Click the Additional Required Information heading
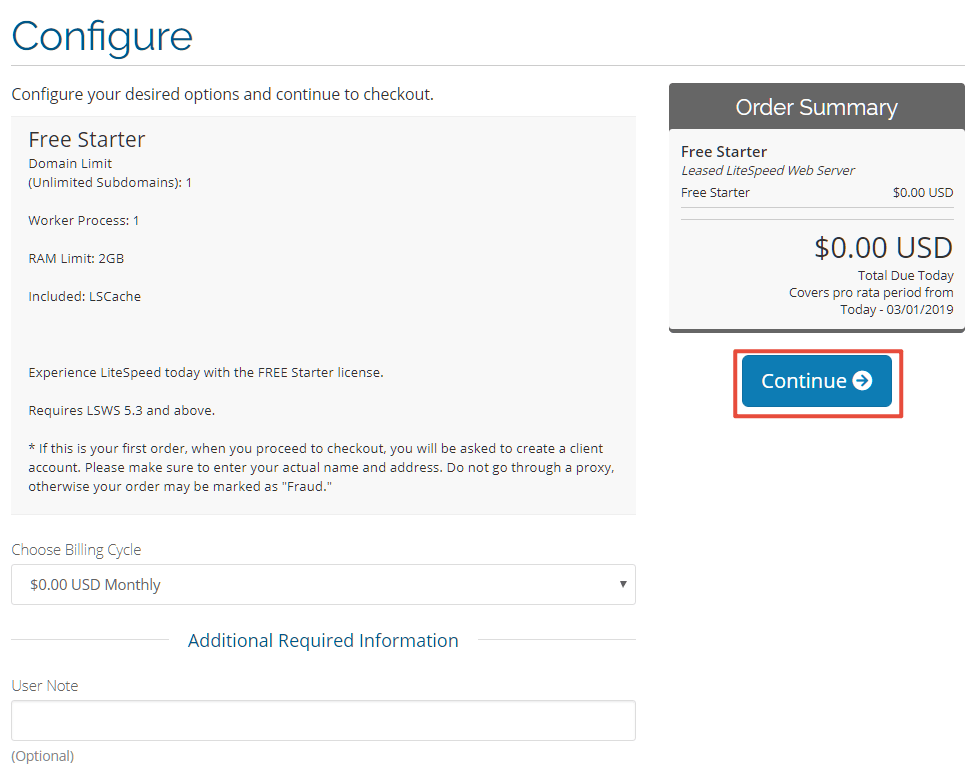The width and height of the screenshot is (979, 784). 323,640
